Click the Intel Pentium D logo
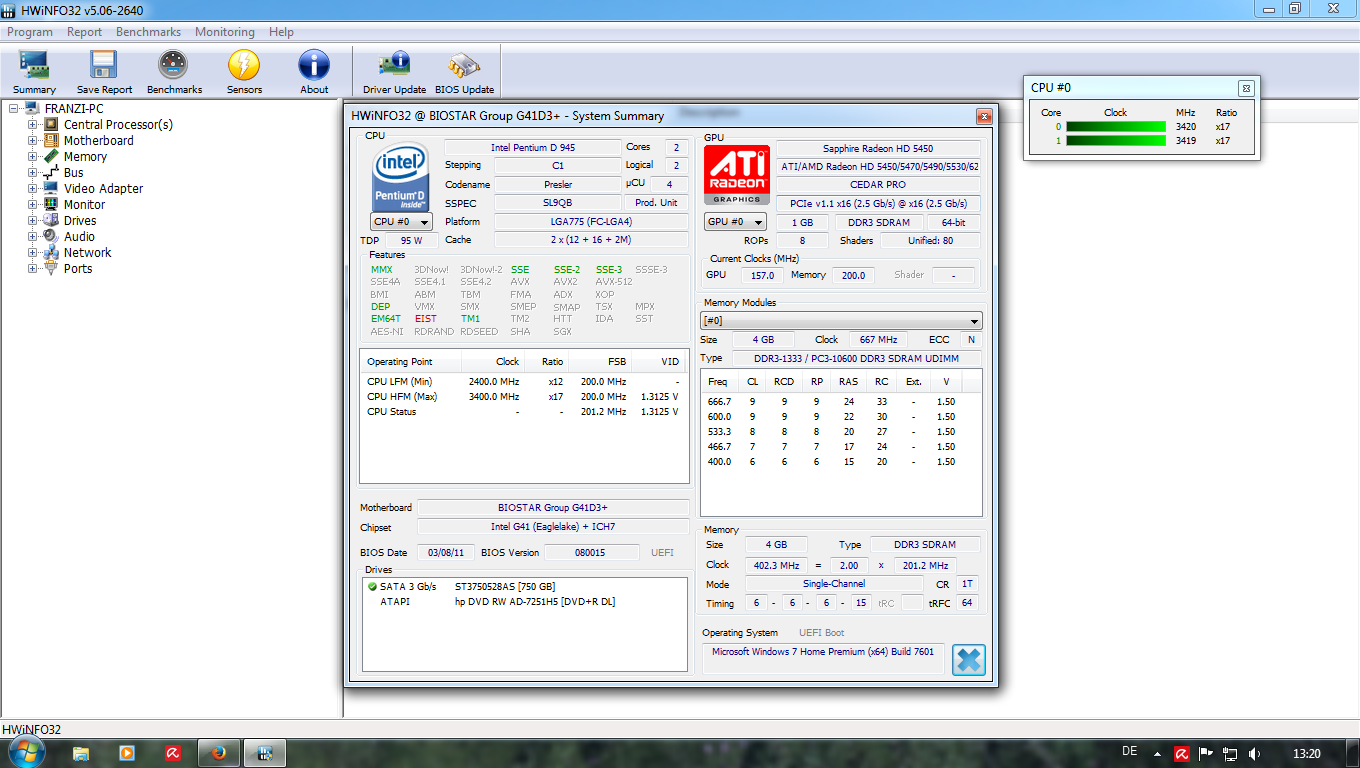The width and height of the screenshot is (1360, 768). pyautogui.click(x=401, y=176)
